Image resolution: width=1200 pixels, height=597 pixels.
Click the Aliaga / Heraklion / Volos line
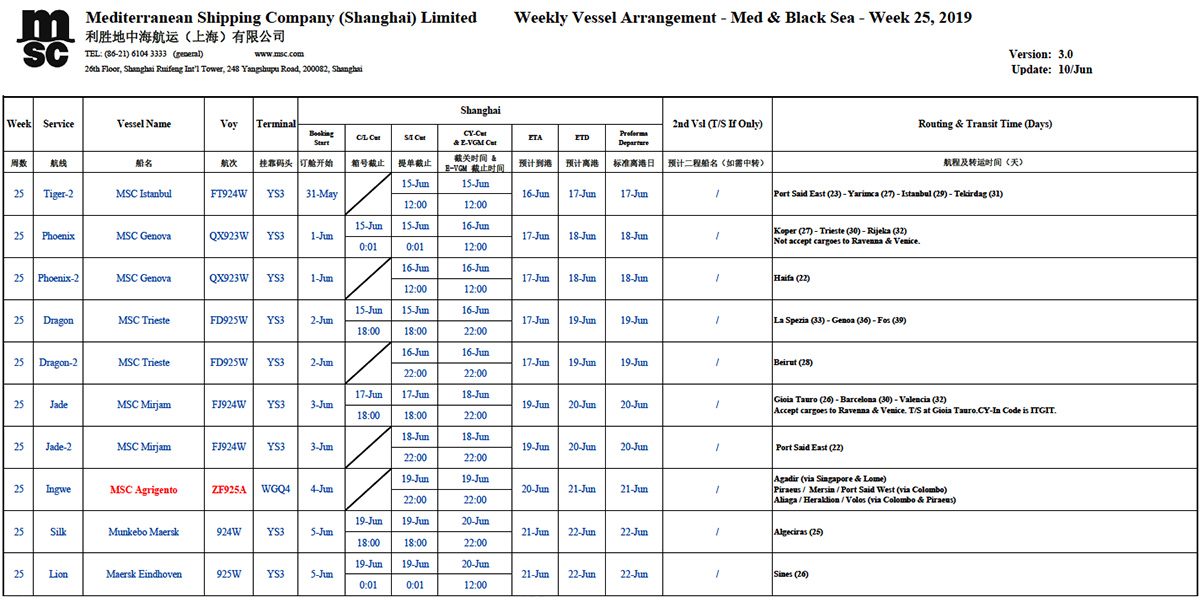click(864, 500)
